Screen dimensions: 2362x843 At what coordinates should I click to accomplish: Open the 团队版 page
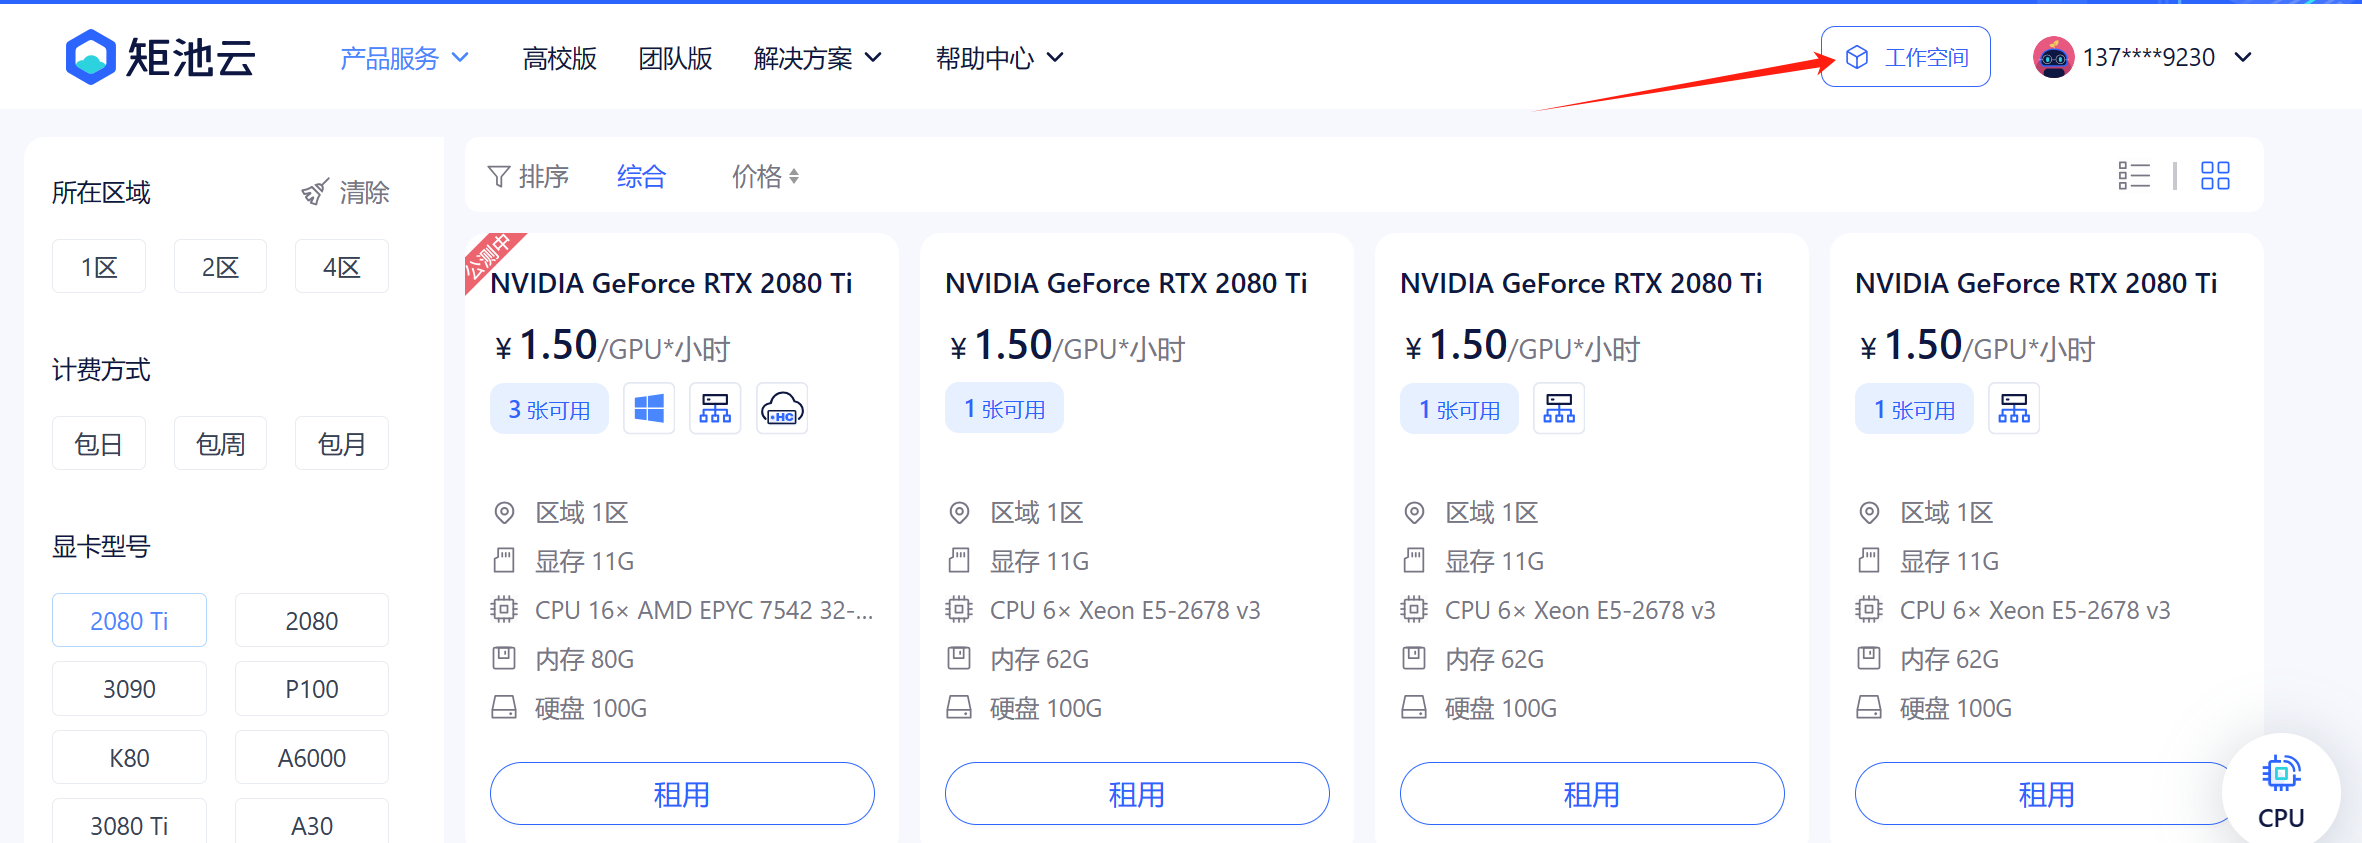click(675, 58)
